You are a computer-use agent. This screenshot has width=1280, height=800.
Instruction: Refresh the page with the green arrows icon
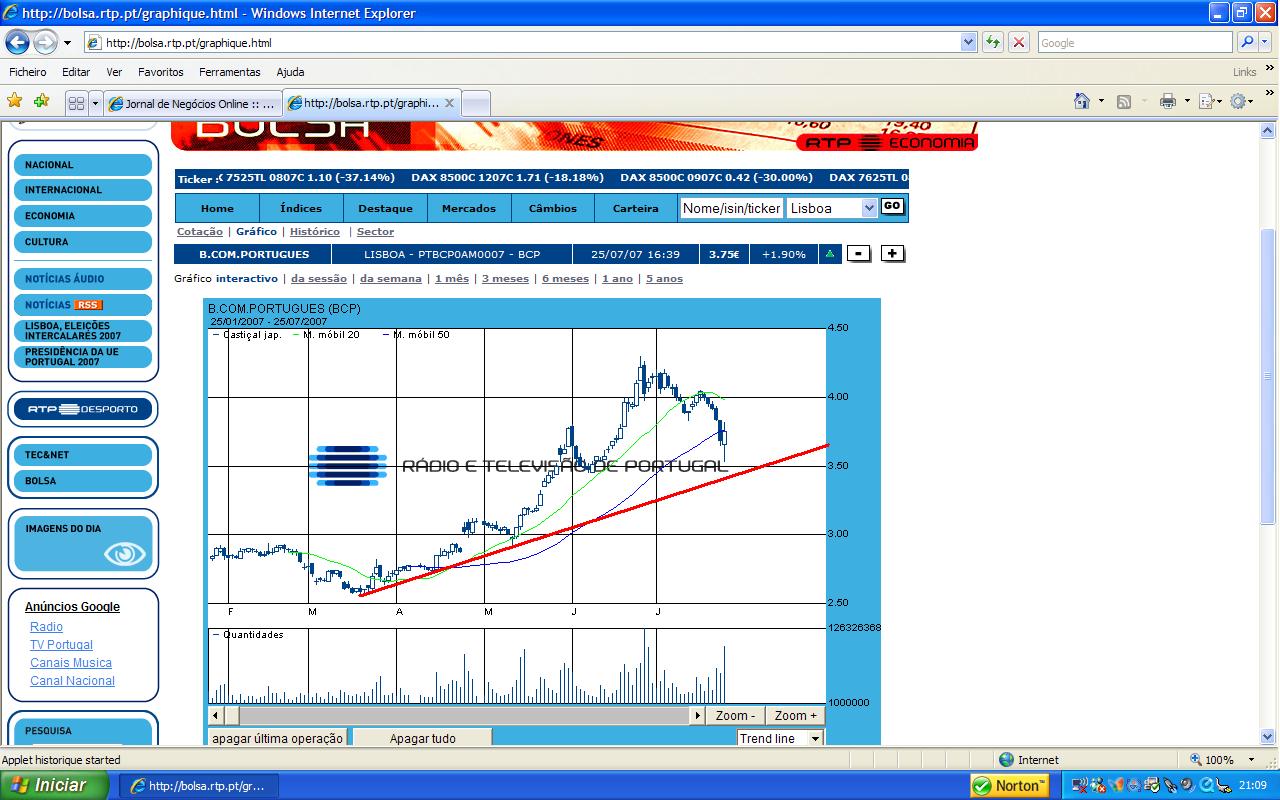click(992, 42)
